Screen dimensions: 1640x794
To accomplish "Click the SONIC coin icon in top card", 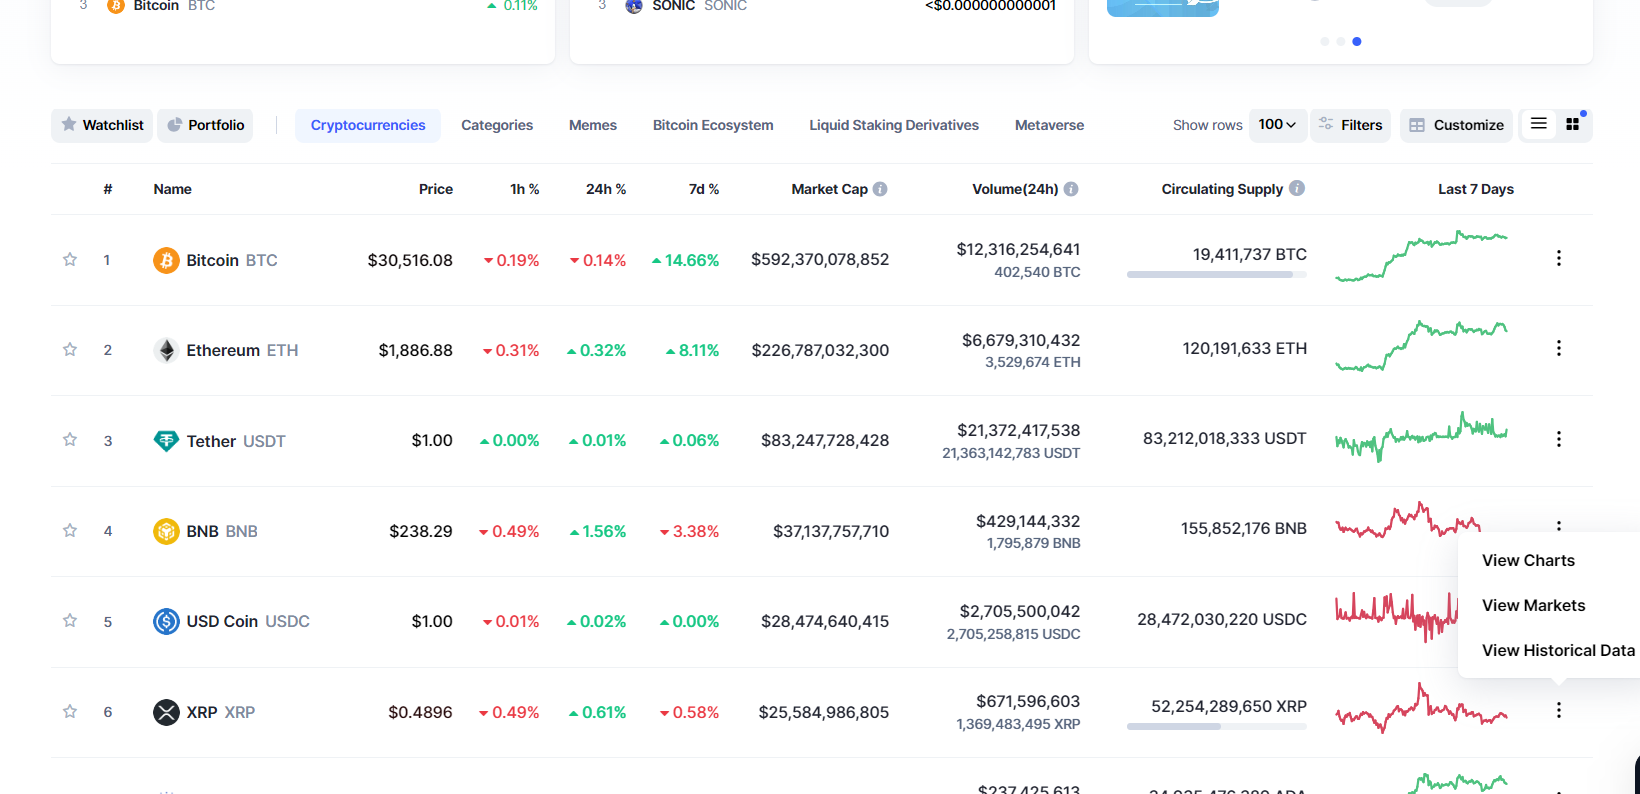I will coord(634,6).
